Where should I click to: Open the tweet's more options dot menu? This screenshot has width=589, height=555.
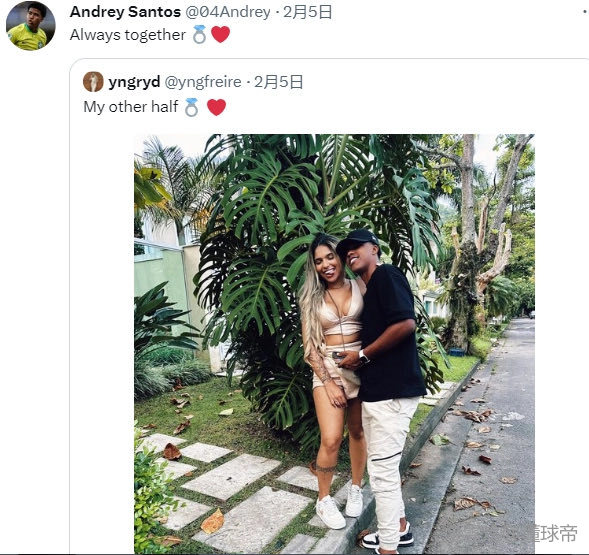[x=584, y=12]
